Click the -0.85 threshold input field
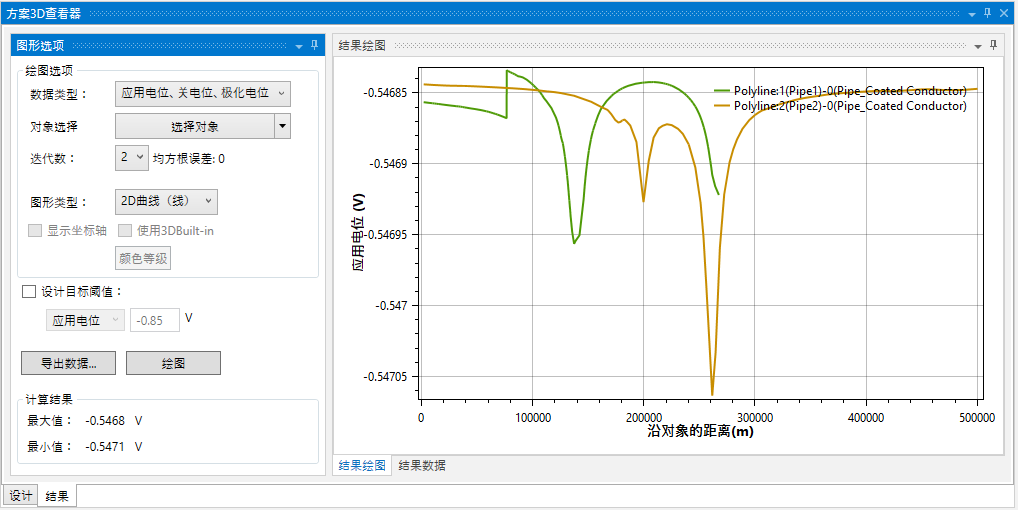The image size is (1018, 510). [x=155, y=320]
